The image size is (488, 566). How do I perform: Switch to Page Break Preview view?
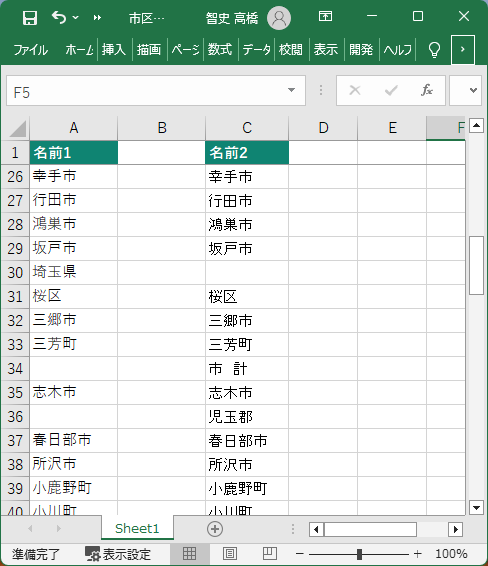(269, 553)
